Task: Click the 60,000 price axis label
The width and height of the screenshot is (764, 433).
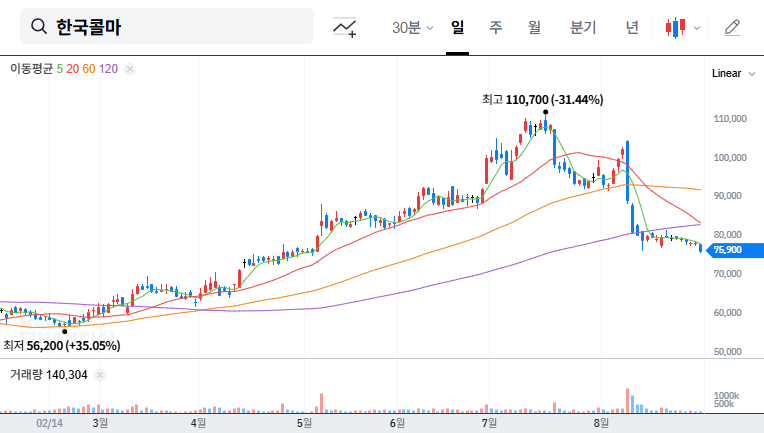Action: tap(727, 312)
